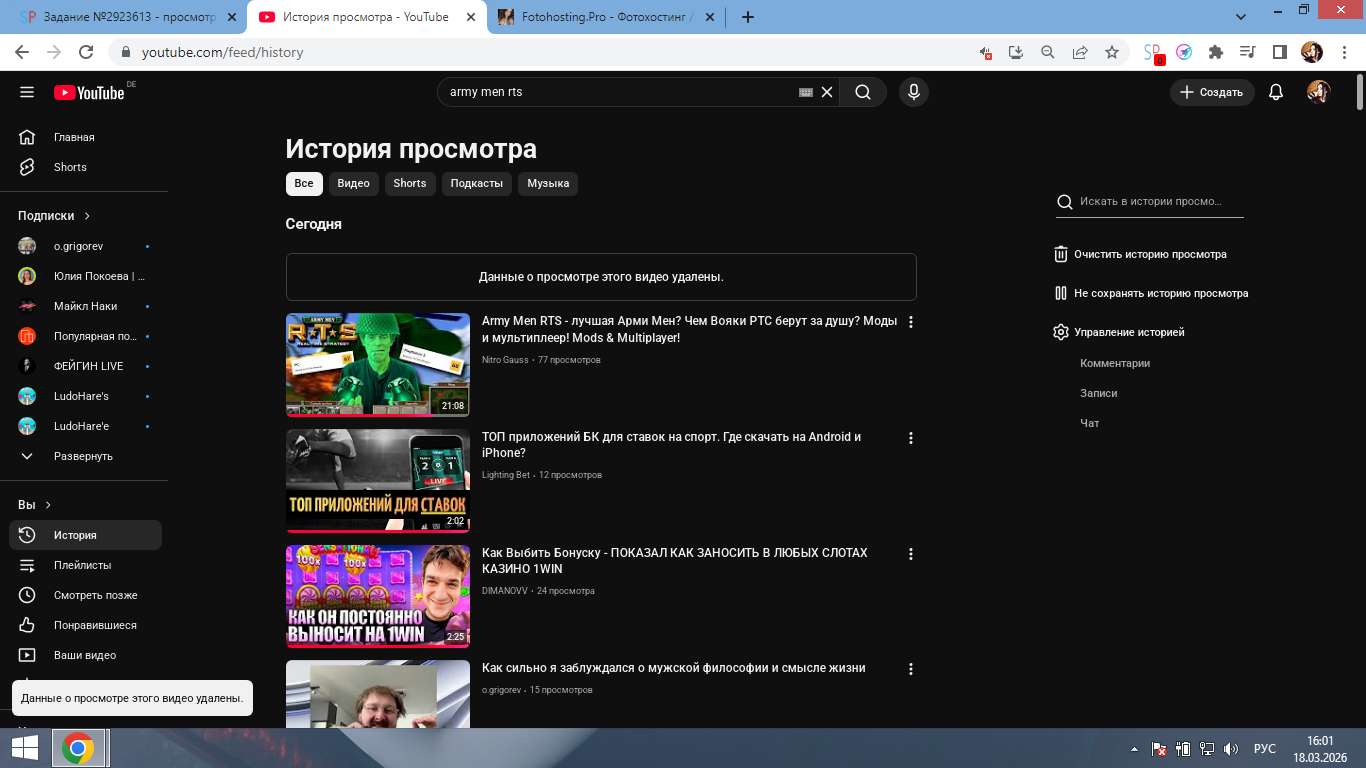Click the Chrome icon in Windows taskbar
This screenshot has height=768, width=1366.
pyautogui.click(x=78, y=748)
